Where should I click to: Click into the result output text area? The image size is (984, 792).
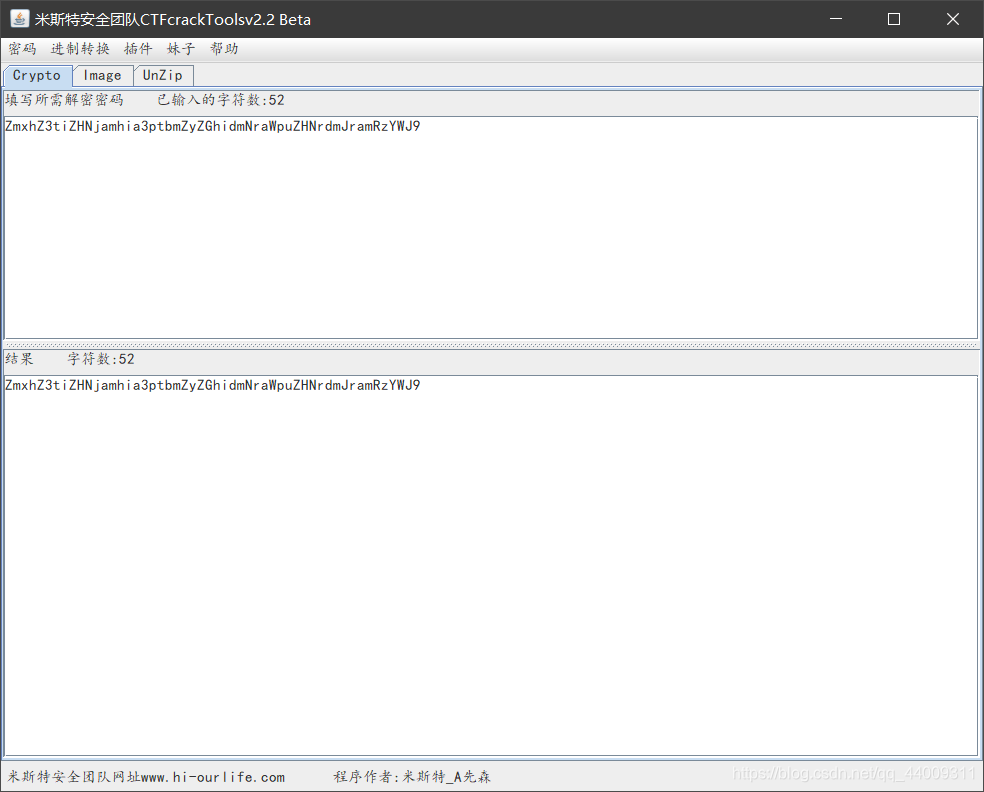tap(491, 565)
